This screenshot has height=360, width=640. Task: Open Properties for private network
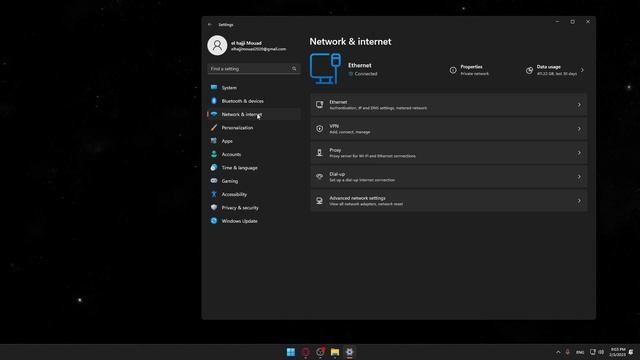(469, 70)
